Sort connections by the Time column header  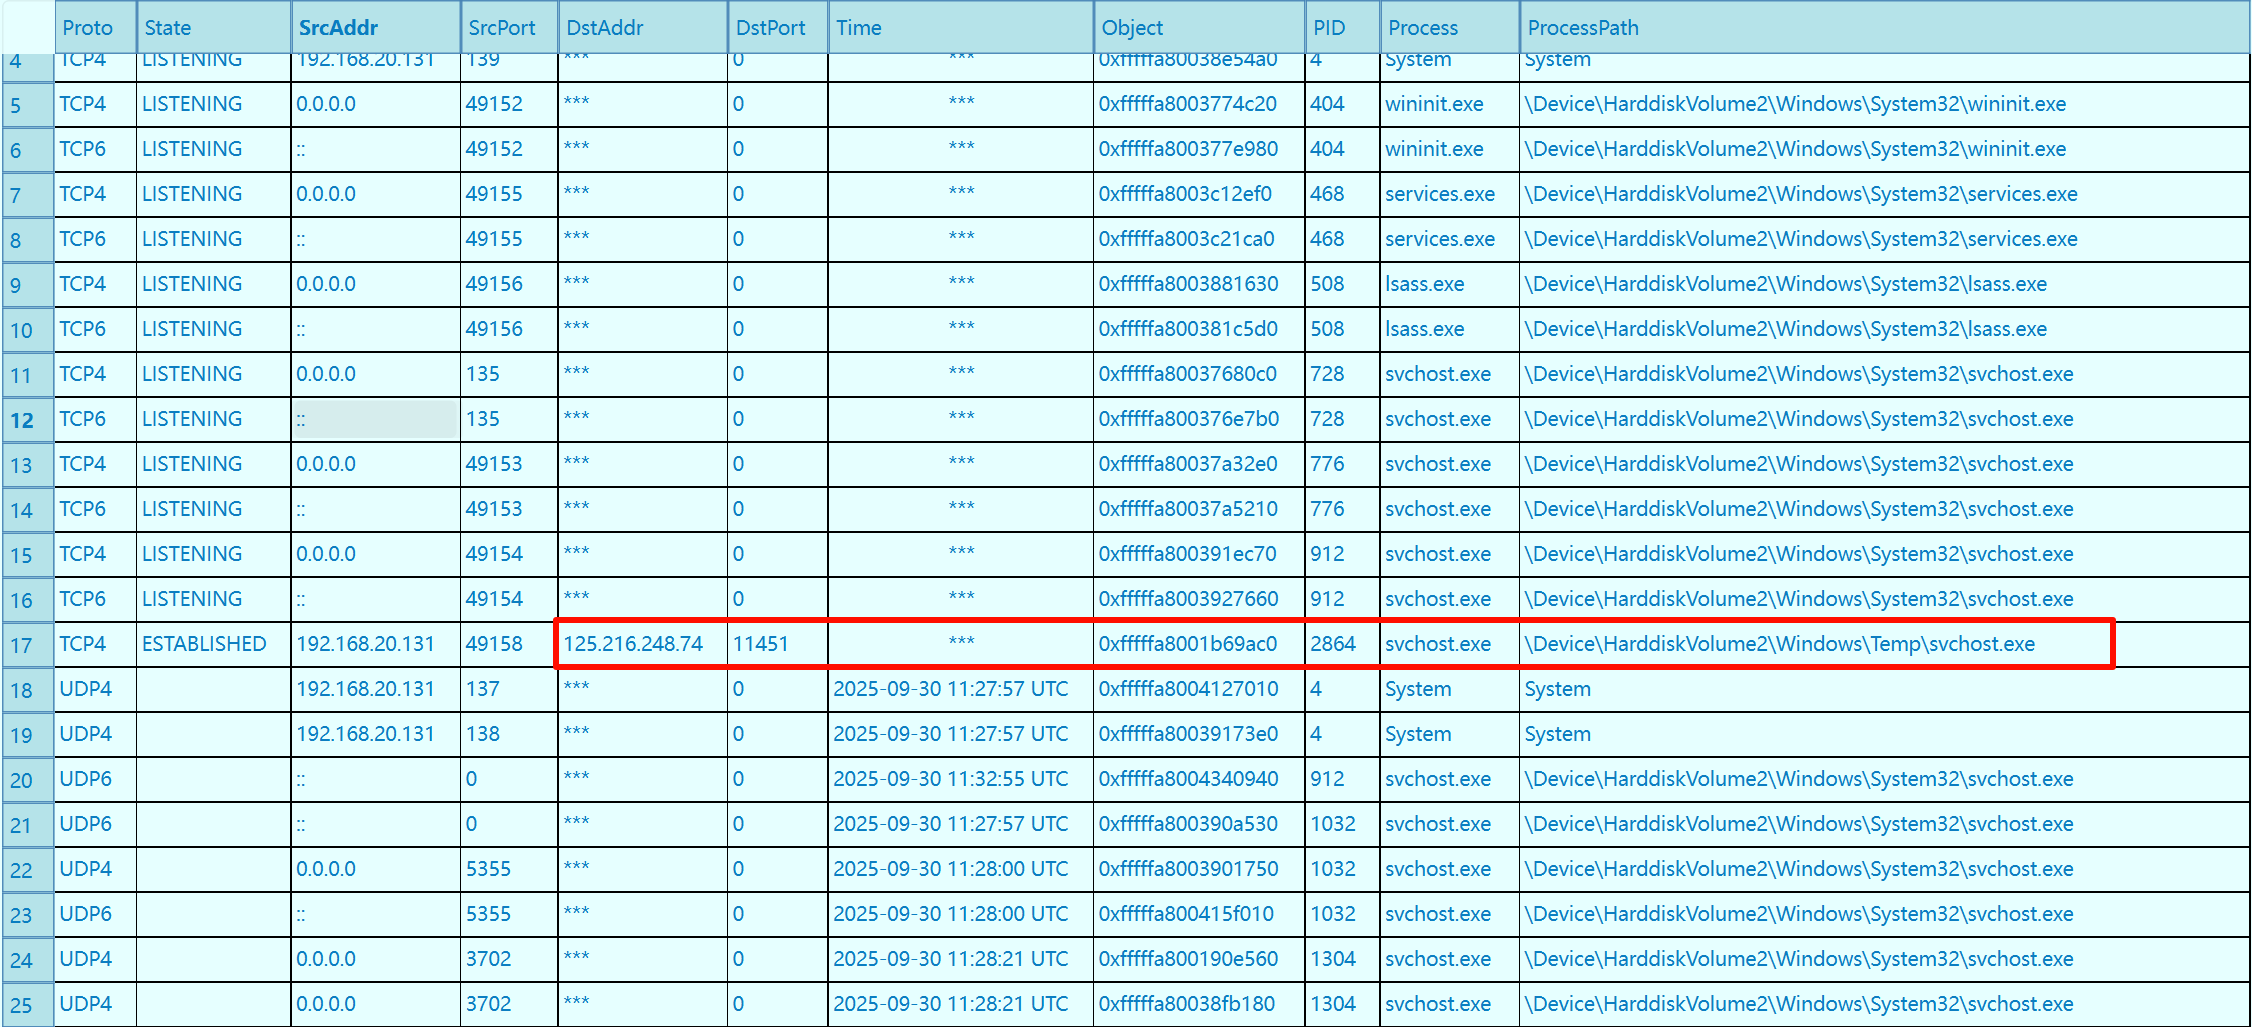[x=858, y=28]
